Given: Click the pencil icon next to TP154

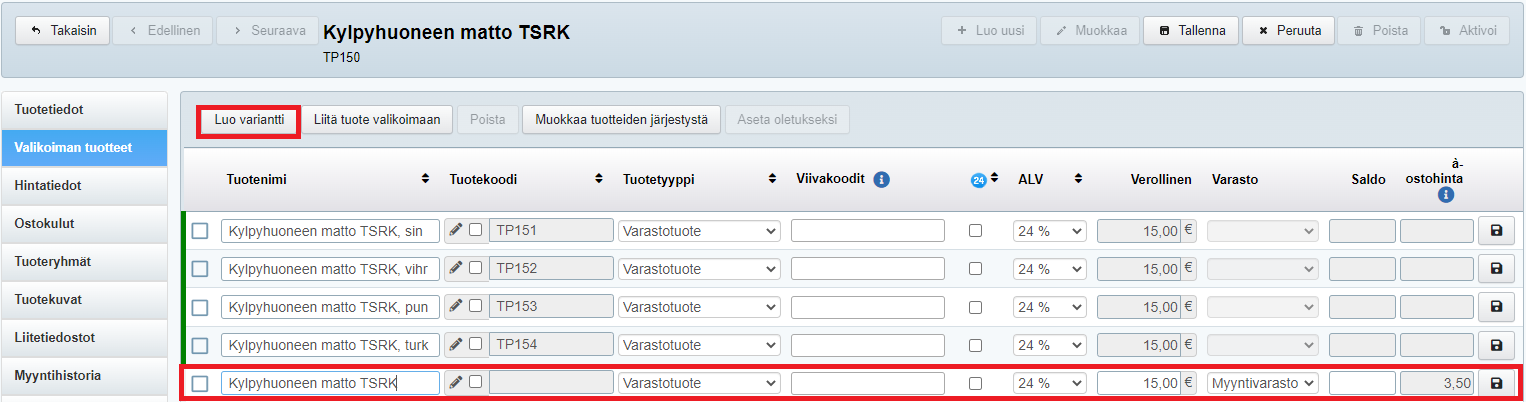Looking at the screenshot, I should [456, 345].
